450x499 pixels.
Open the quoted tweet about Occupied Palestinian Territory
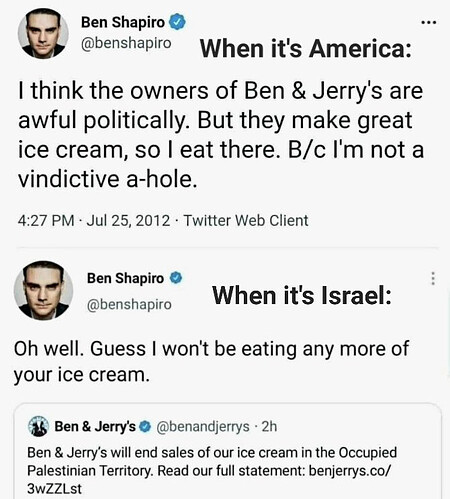228,451
